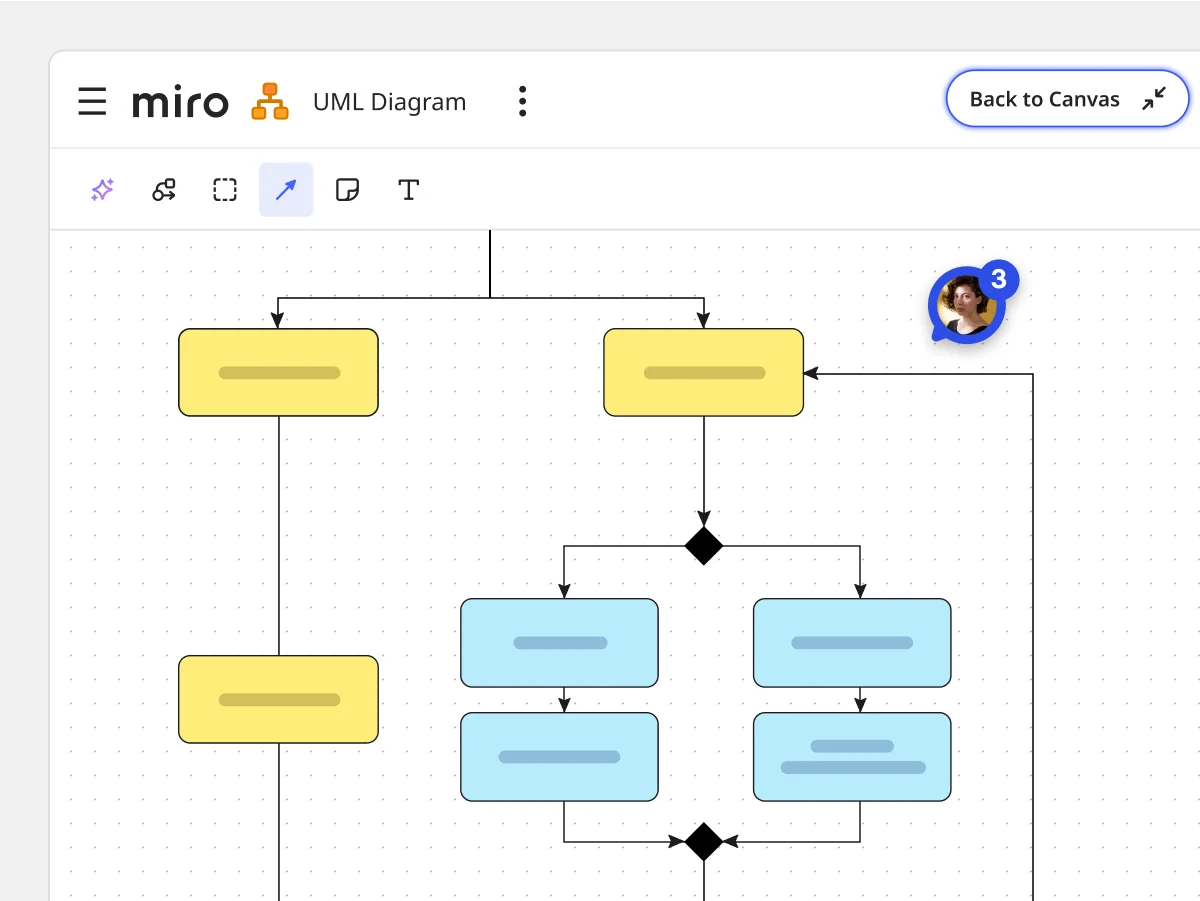
Task: Select the lower-left yellow node
Action: point(278,699)
